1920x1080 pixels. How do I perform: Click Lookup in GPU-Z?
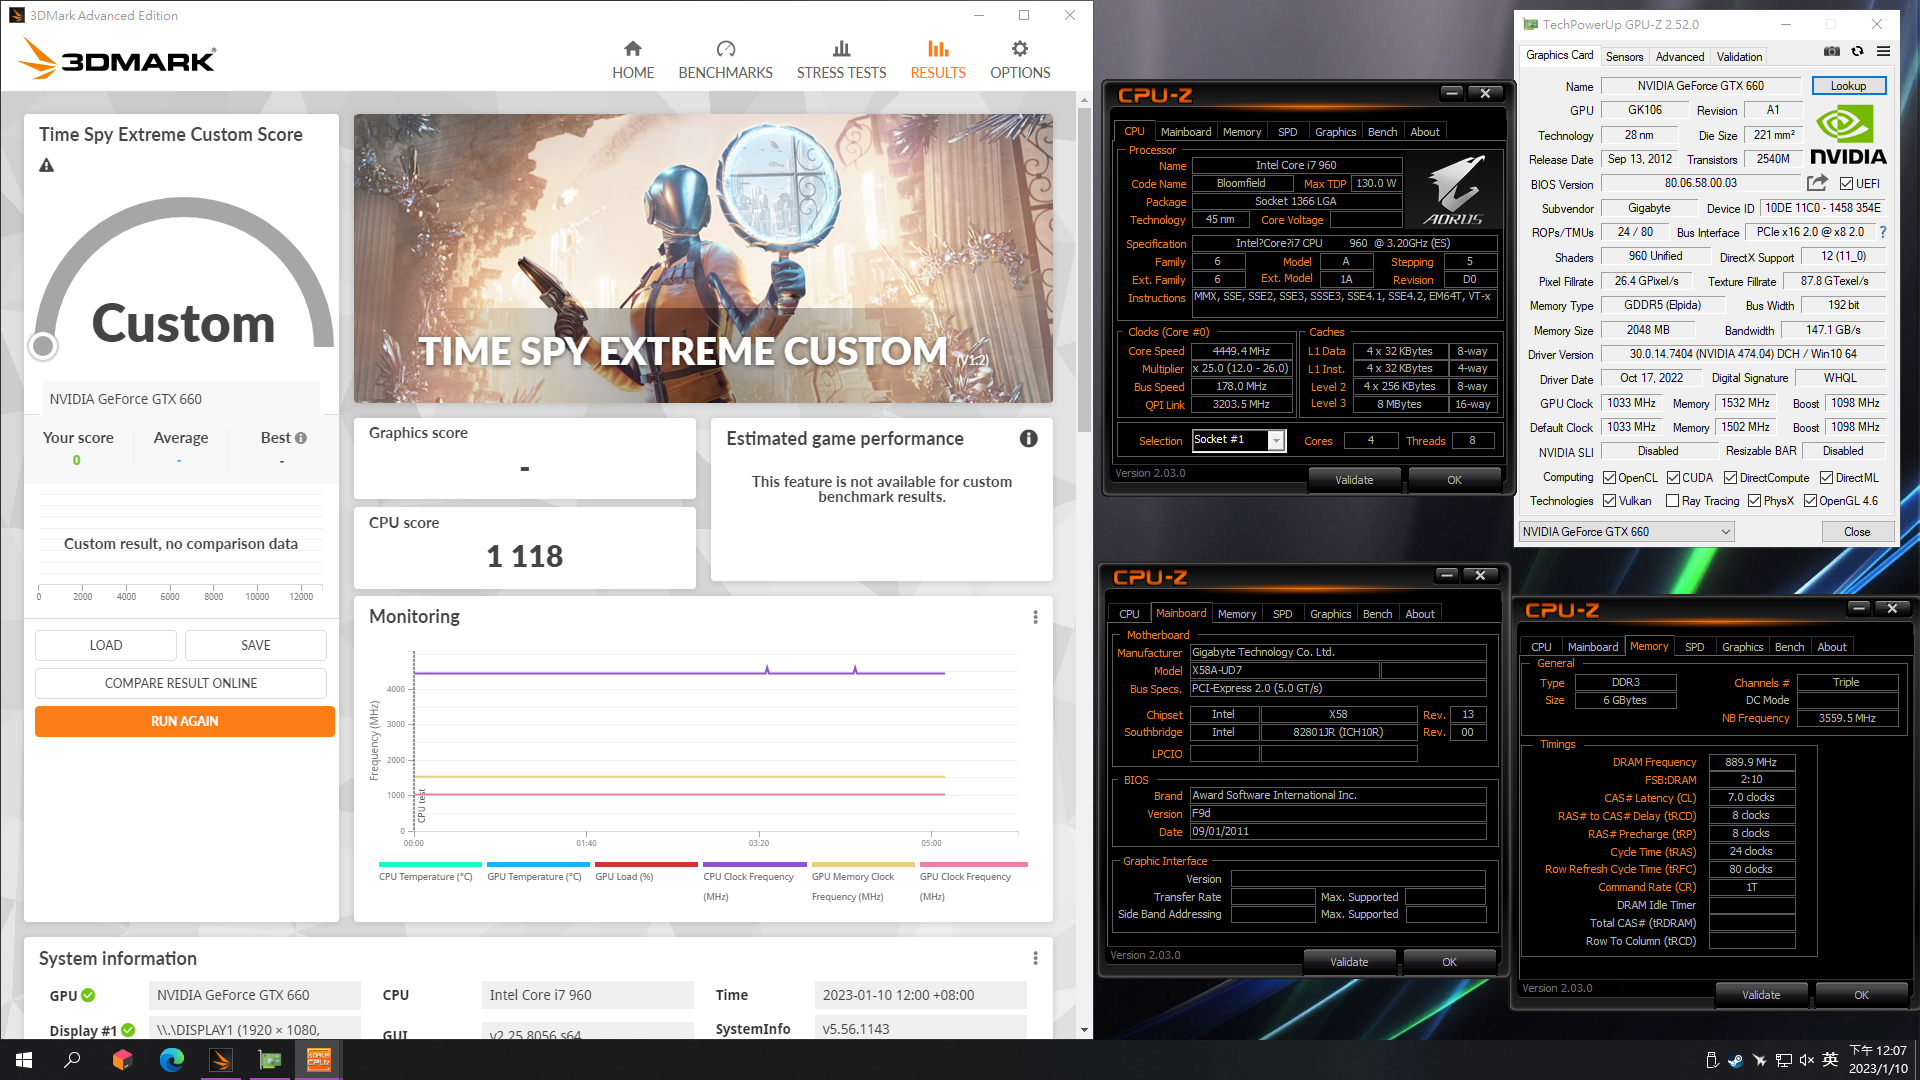click(1848, 86)
